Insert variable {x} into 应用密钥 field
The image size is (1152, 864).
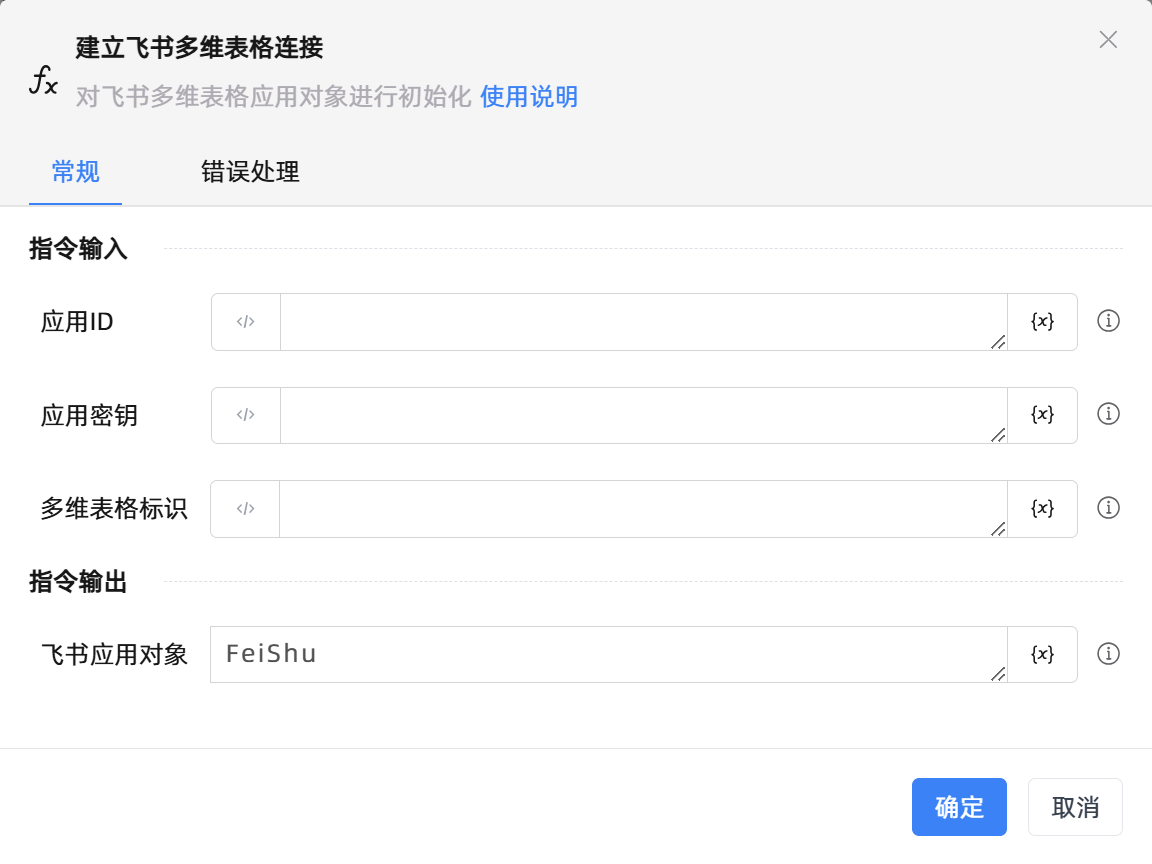1042,415
